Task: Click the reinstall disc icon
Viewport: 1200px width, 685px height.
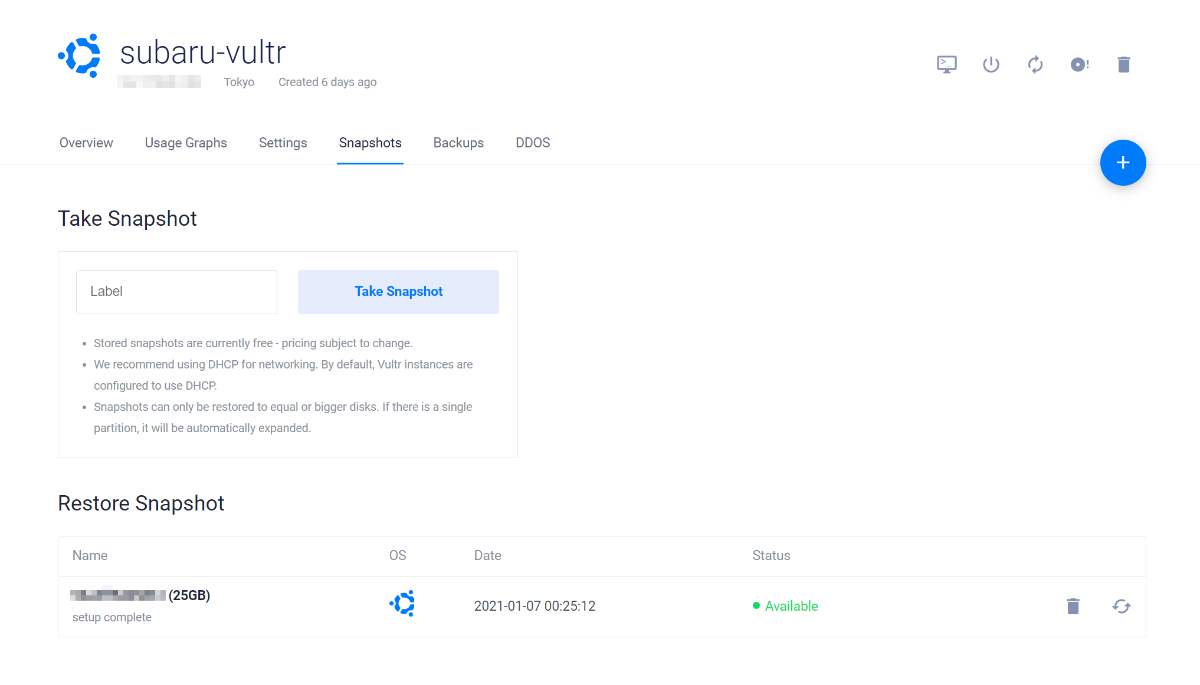Action: click(1079, 64)
